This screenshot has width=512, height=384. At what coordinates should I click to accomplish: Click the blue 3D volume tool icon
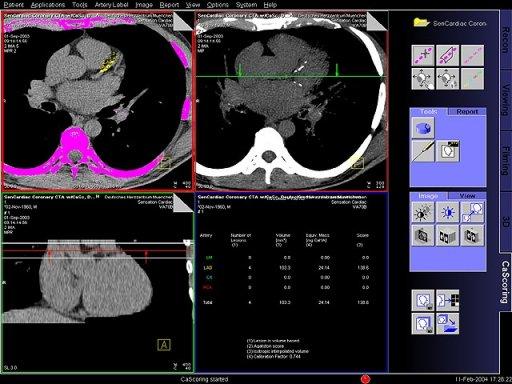[x=423, y=128]
